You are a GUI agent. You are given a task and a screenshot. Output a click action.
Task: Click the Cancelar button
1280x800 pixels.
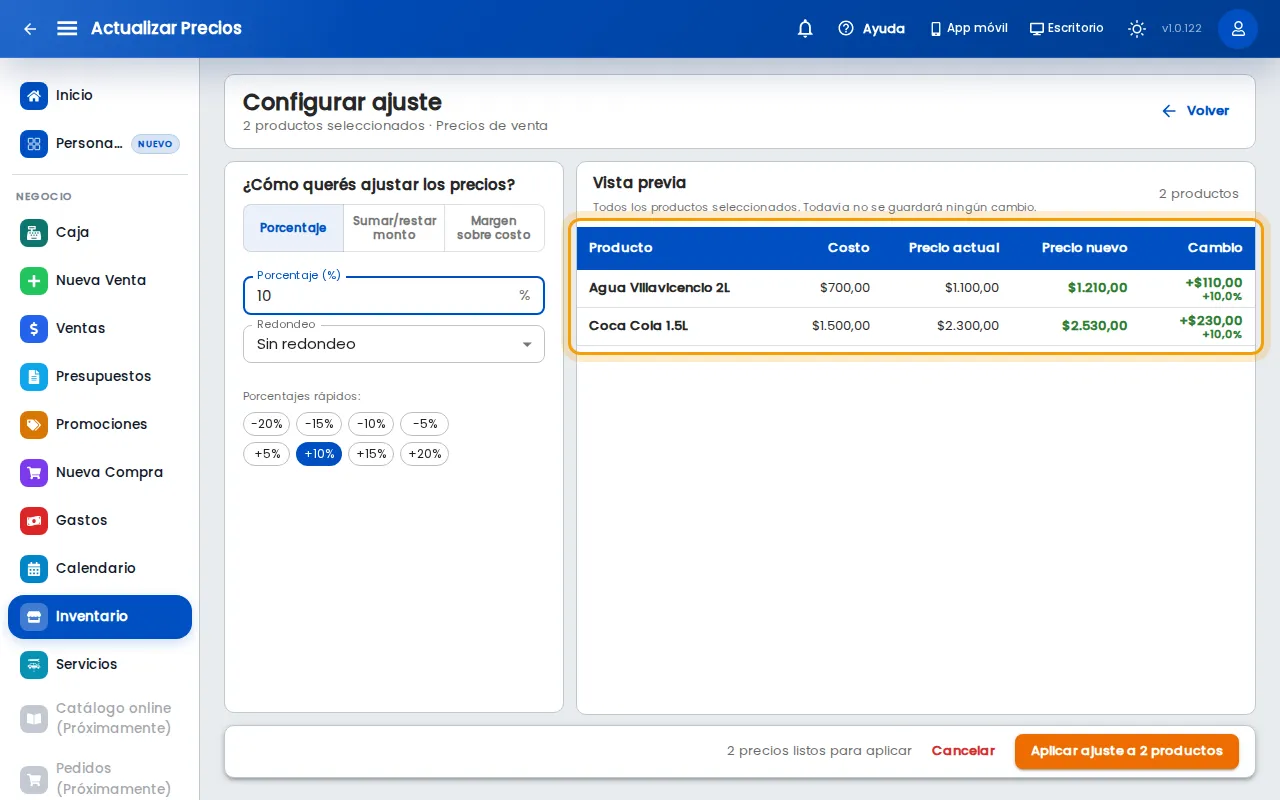[x=963, y=751]
